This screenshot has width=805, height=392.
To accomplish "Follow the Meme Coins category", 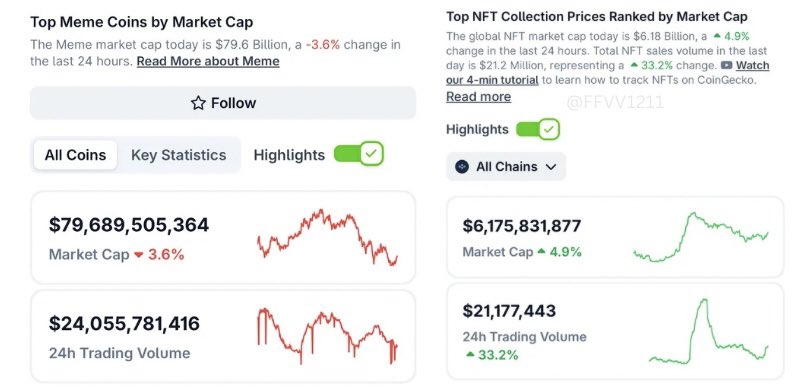I will (223, 103).
